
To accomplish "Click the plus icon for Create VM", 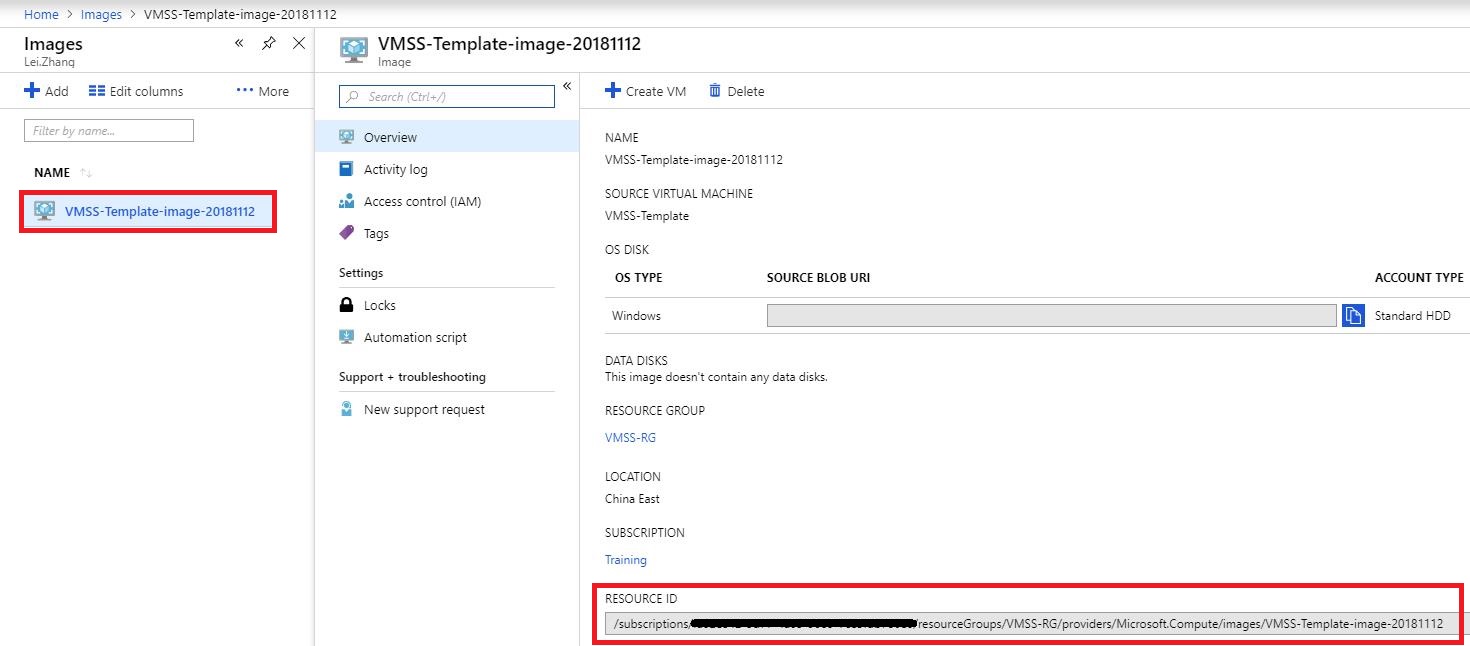I will 613,91.
